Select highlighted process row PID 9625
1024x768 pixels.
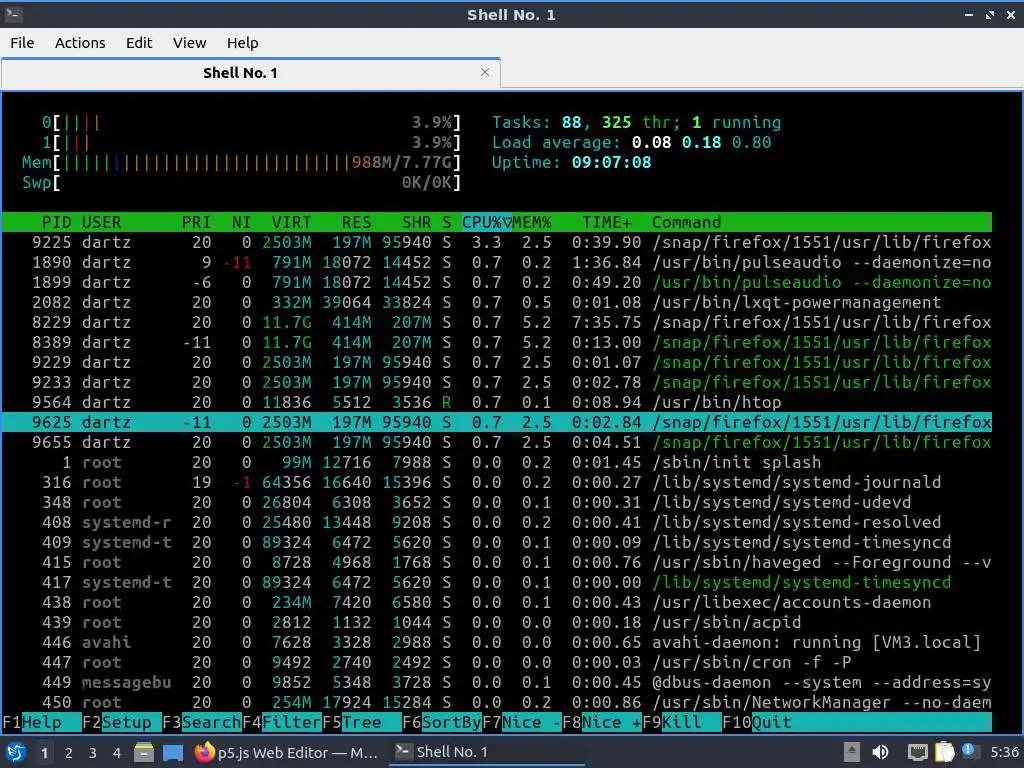497,423
